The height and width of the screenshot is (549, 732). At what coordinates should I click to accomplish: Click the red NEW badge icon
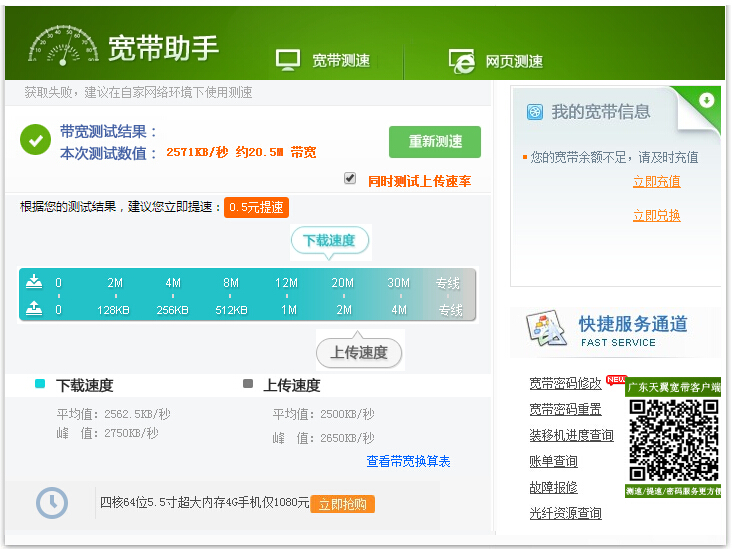pyautogui.click(x=616, y=380)
